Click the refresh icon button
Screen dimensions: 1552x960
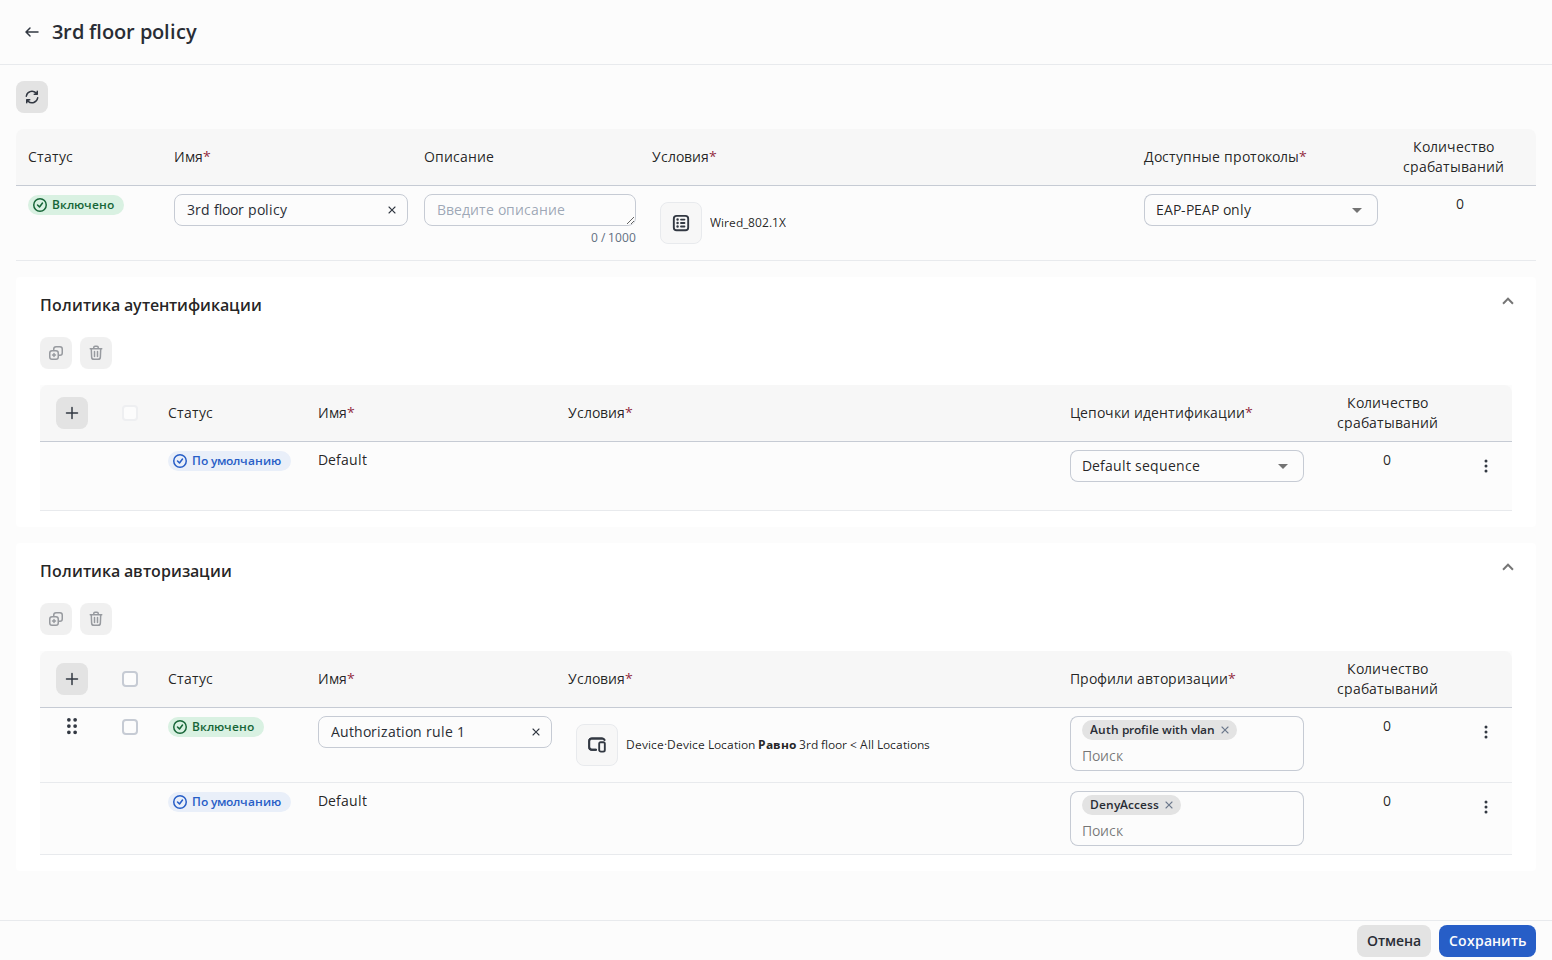(x=32, y=97)
